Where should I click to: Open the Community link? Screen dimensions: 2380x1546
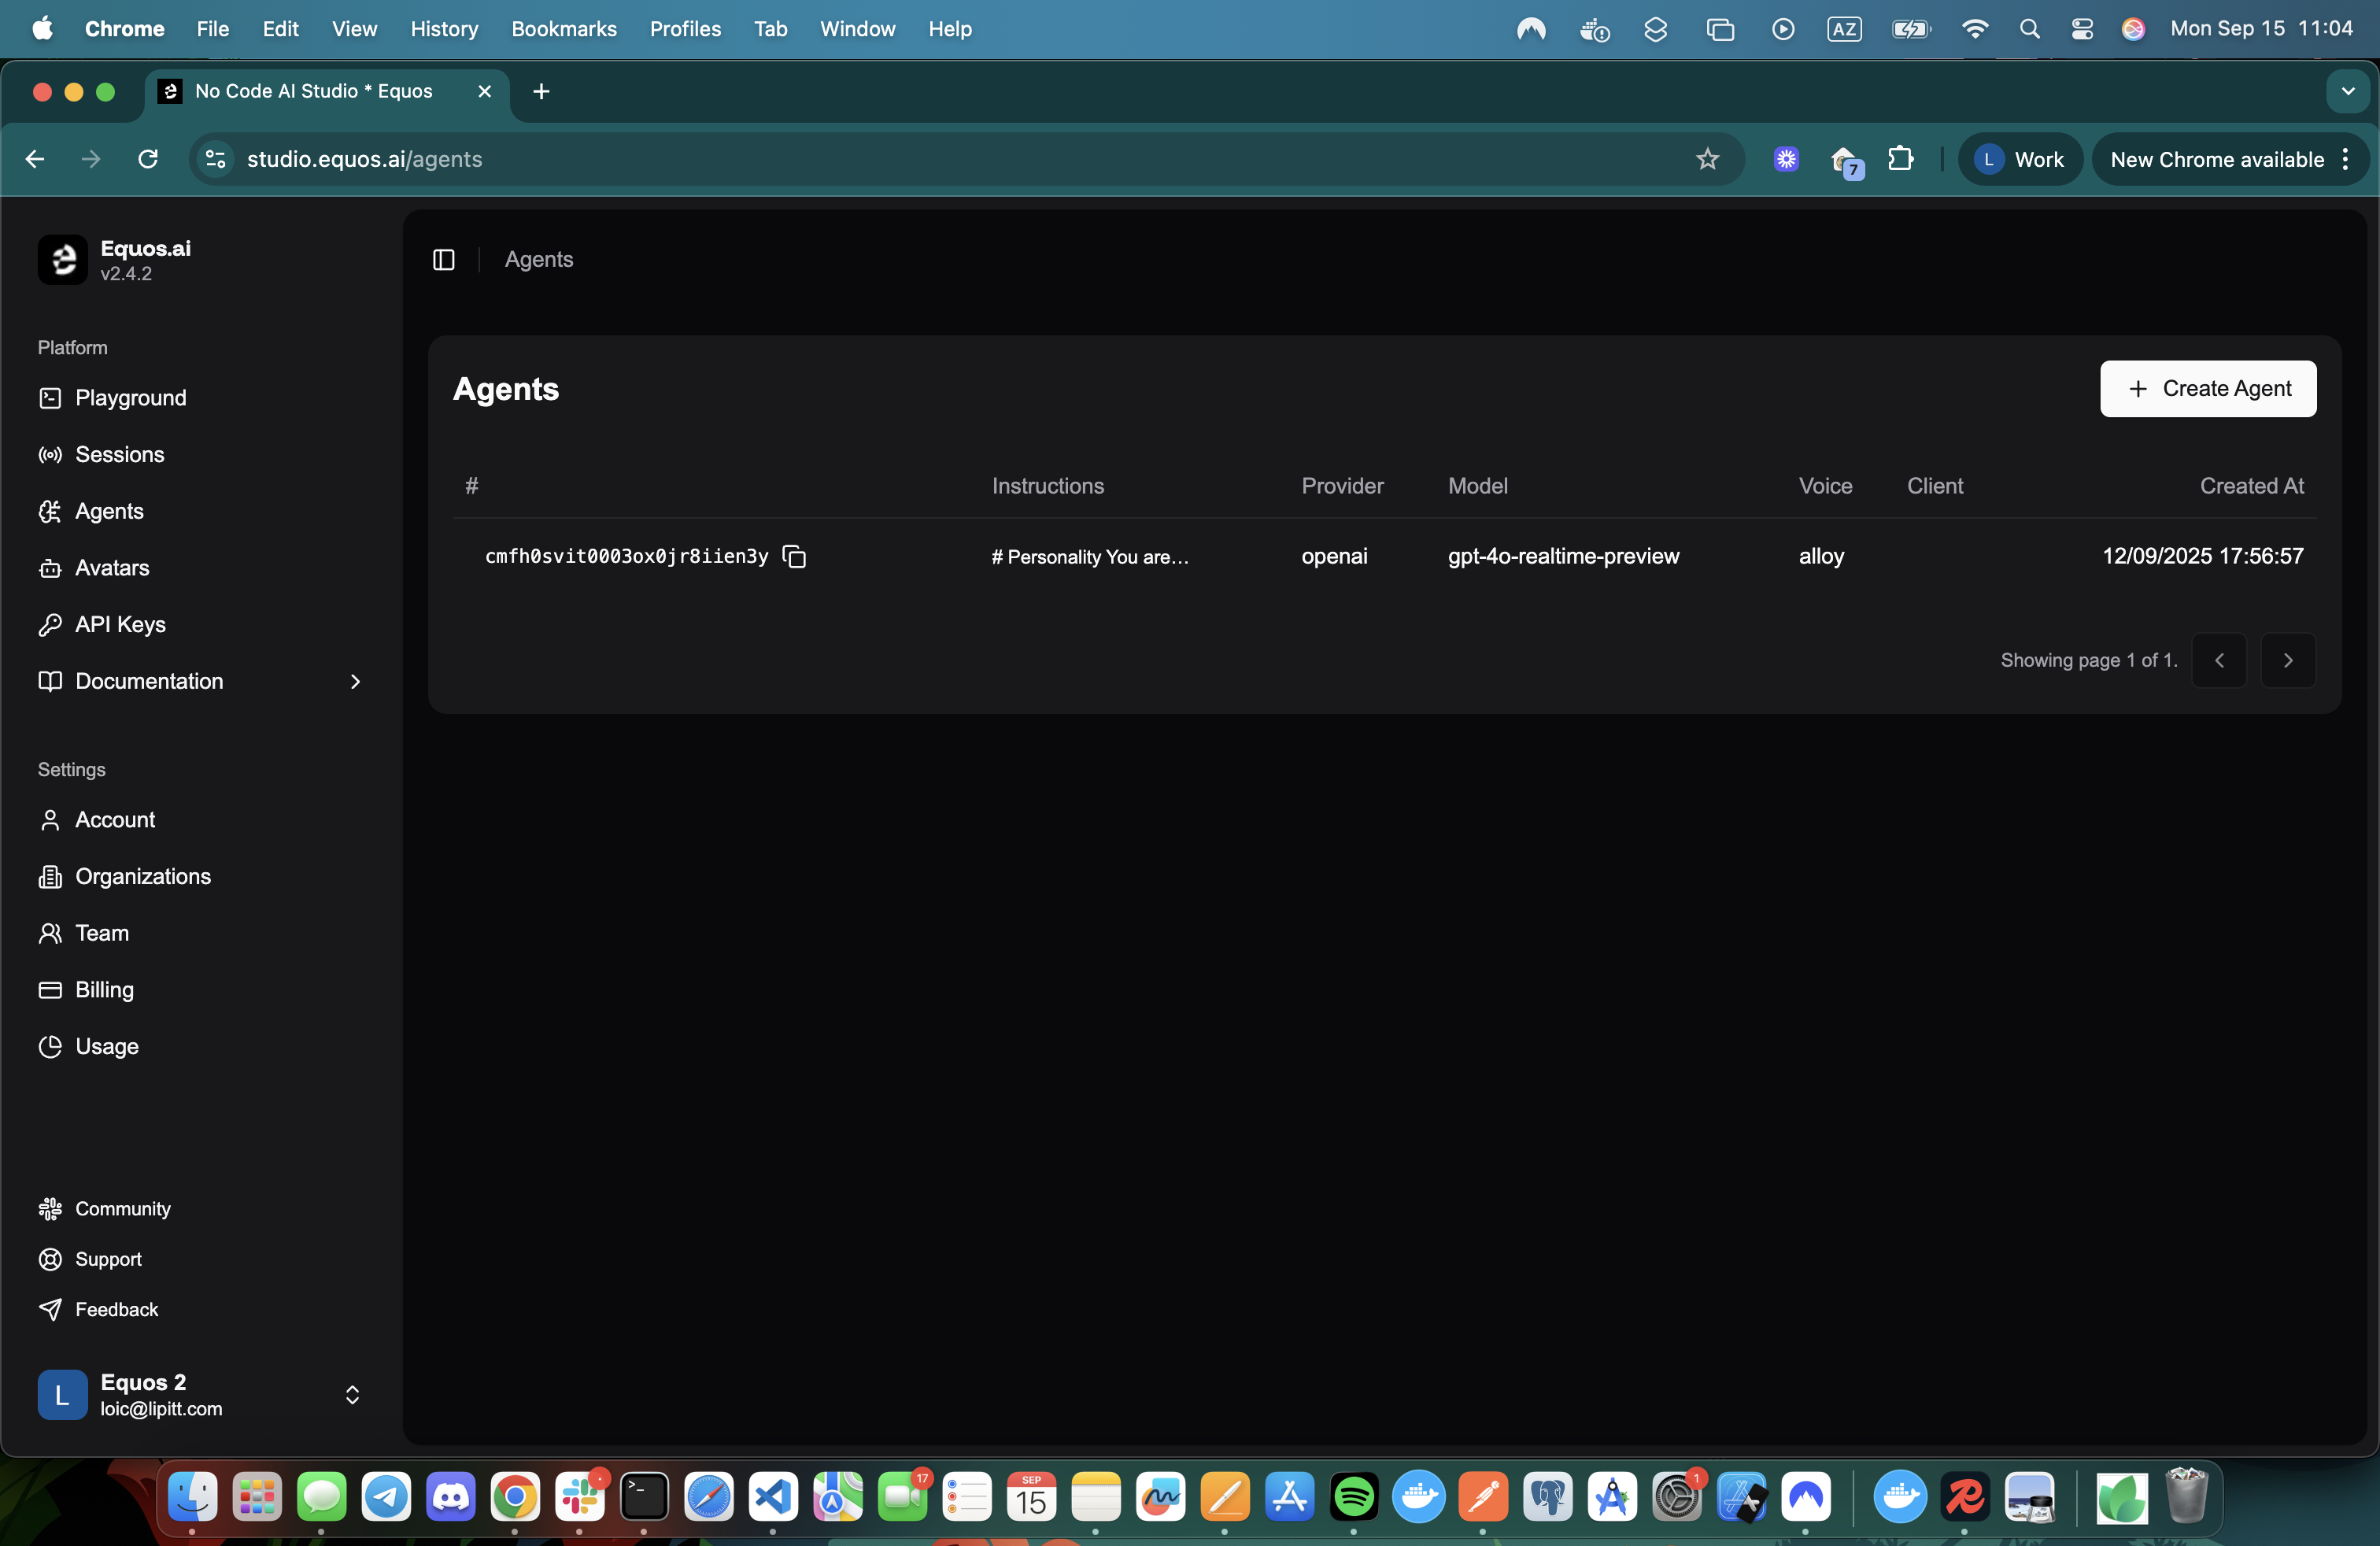point(123,1209)
